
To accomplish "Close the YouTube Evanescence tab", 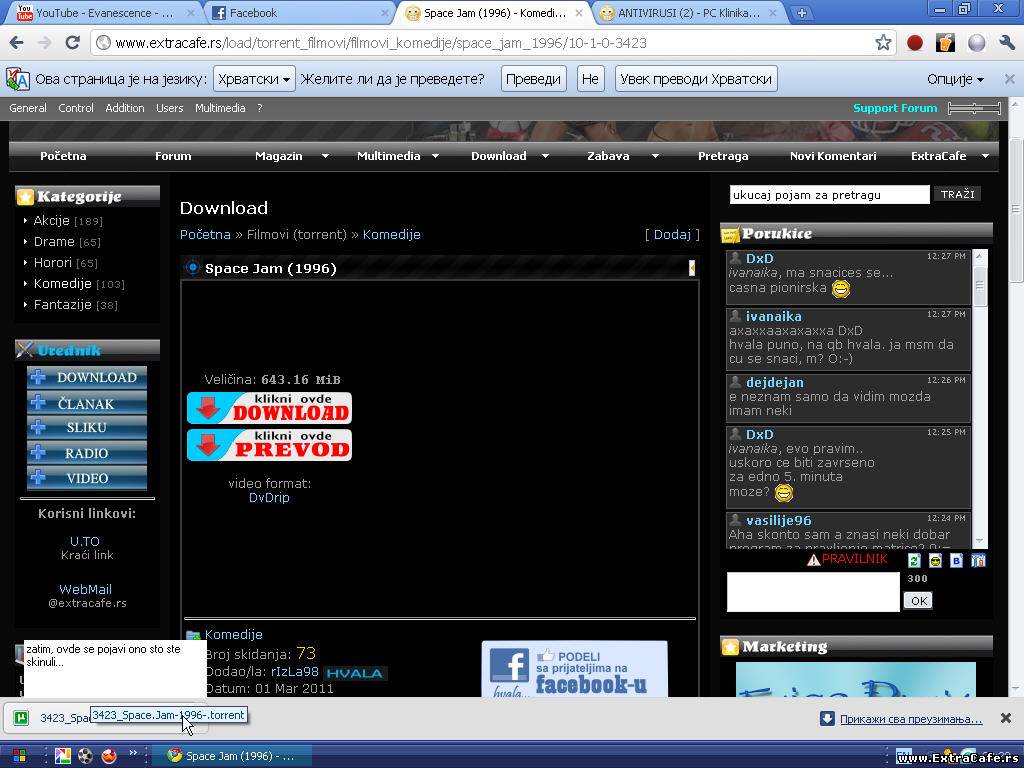I will click(x=191, y=12).
